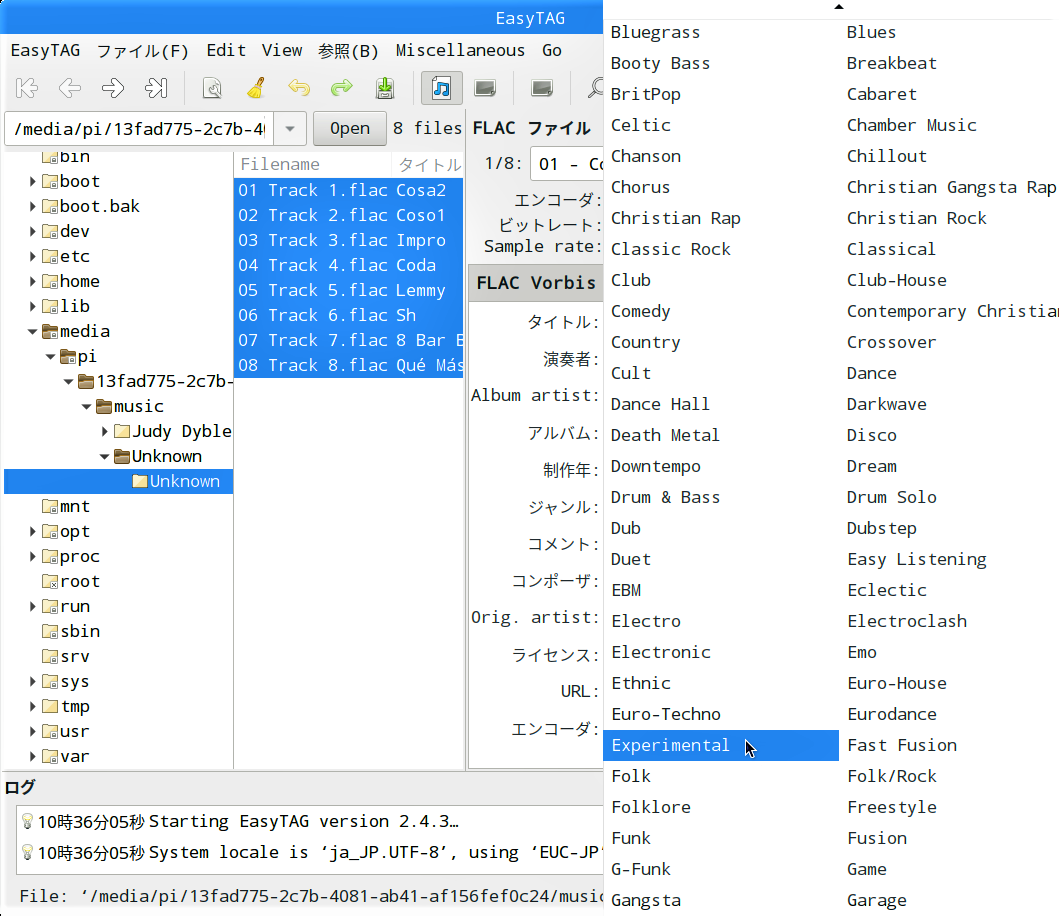This screenshot has height=916, width=1059.
Task: Jump to the first file using toolbar arrow
Action: [x=27, y=88]
